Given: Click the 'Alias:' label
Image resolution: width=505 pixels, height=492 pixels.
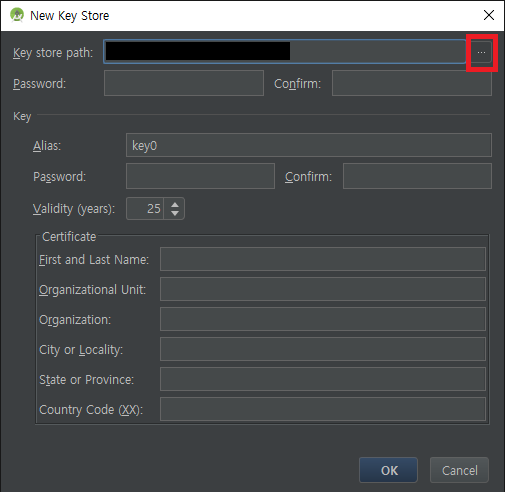Looking at the screenshot, I should 47,146.
